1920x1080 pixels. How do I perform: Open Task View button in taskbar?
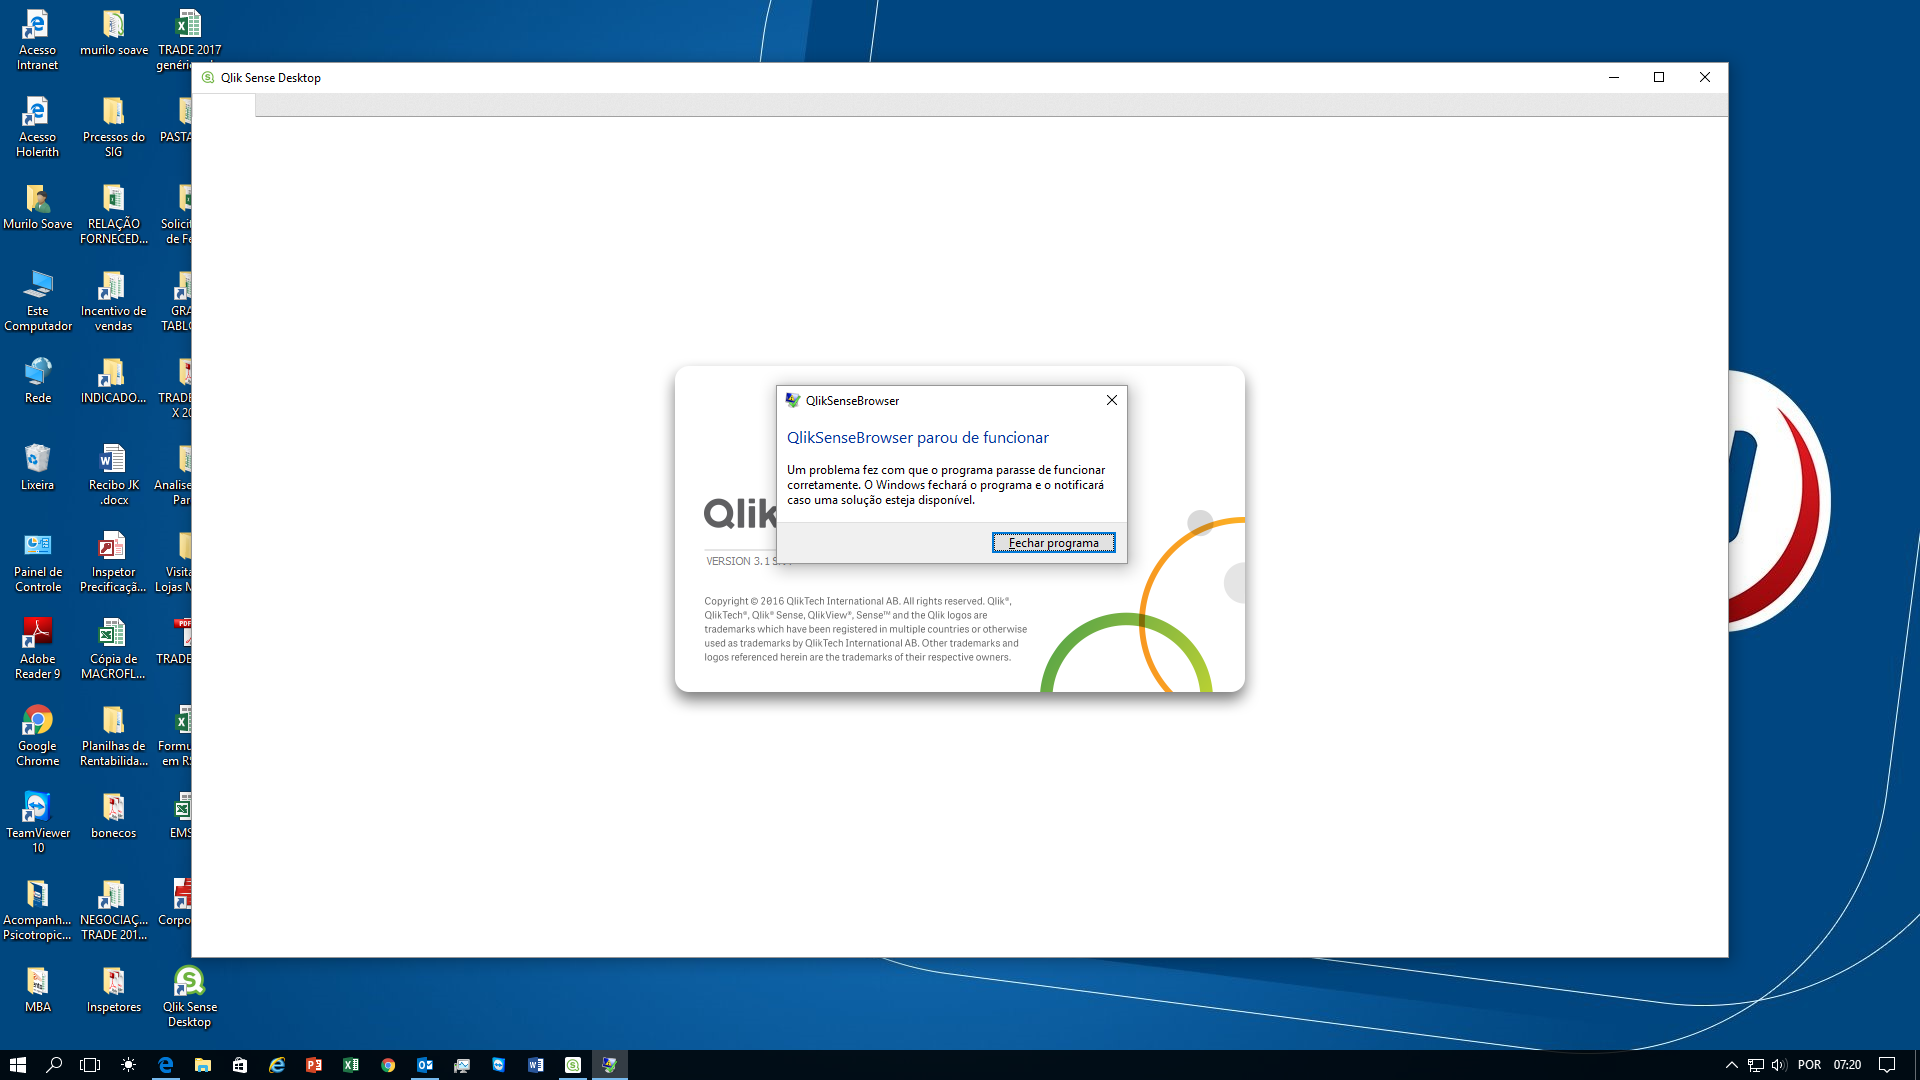(x=91, y=1064)
